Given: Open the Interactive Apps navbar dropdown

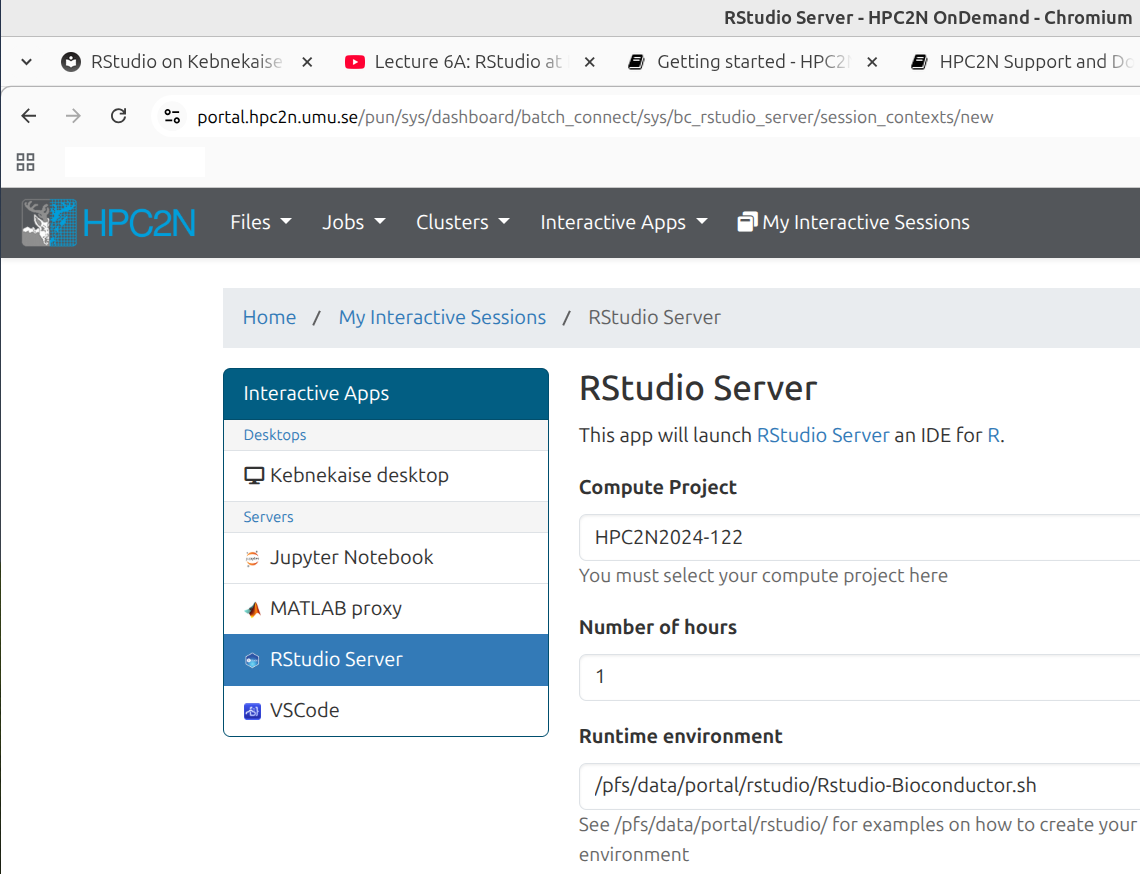Looking at the screenshot, I should tap(623, 222).
